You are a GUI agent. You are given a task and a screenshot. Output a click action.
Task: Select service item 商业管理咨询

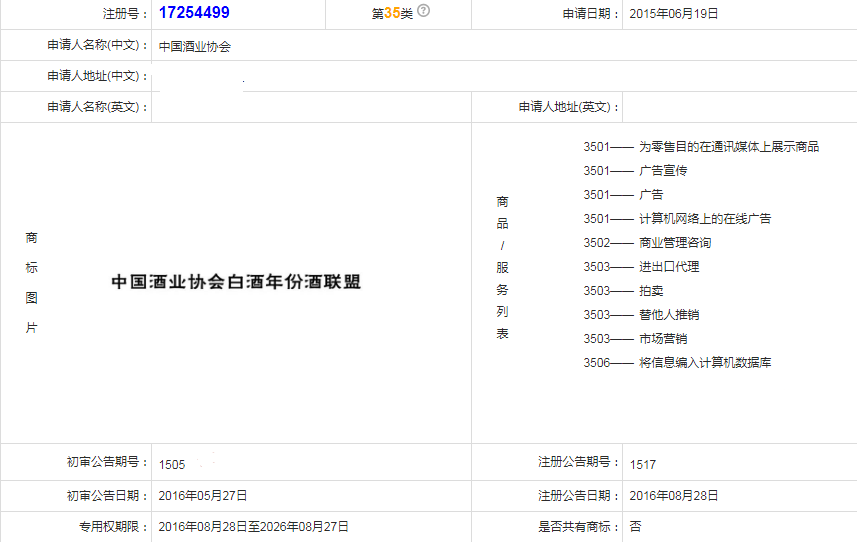click(x=675, y=243)
